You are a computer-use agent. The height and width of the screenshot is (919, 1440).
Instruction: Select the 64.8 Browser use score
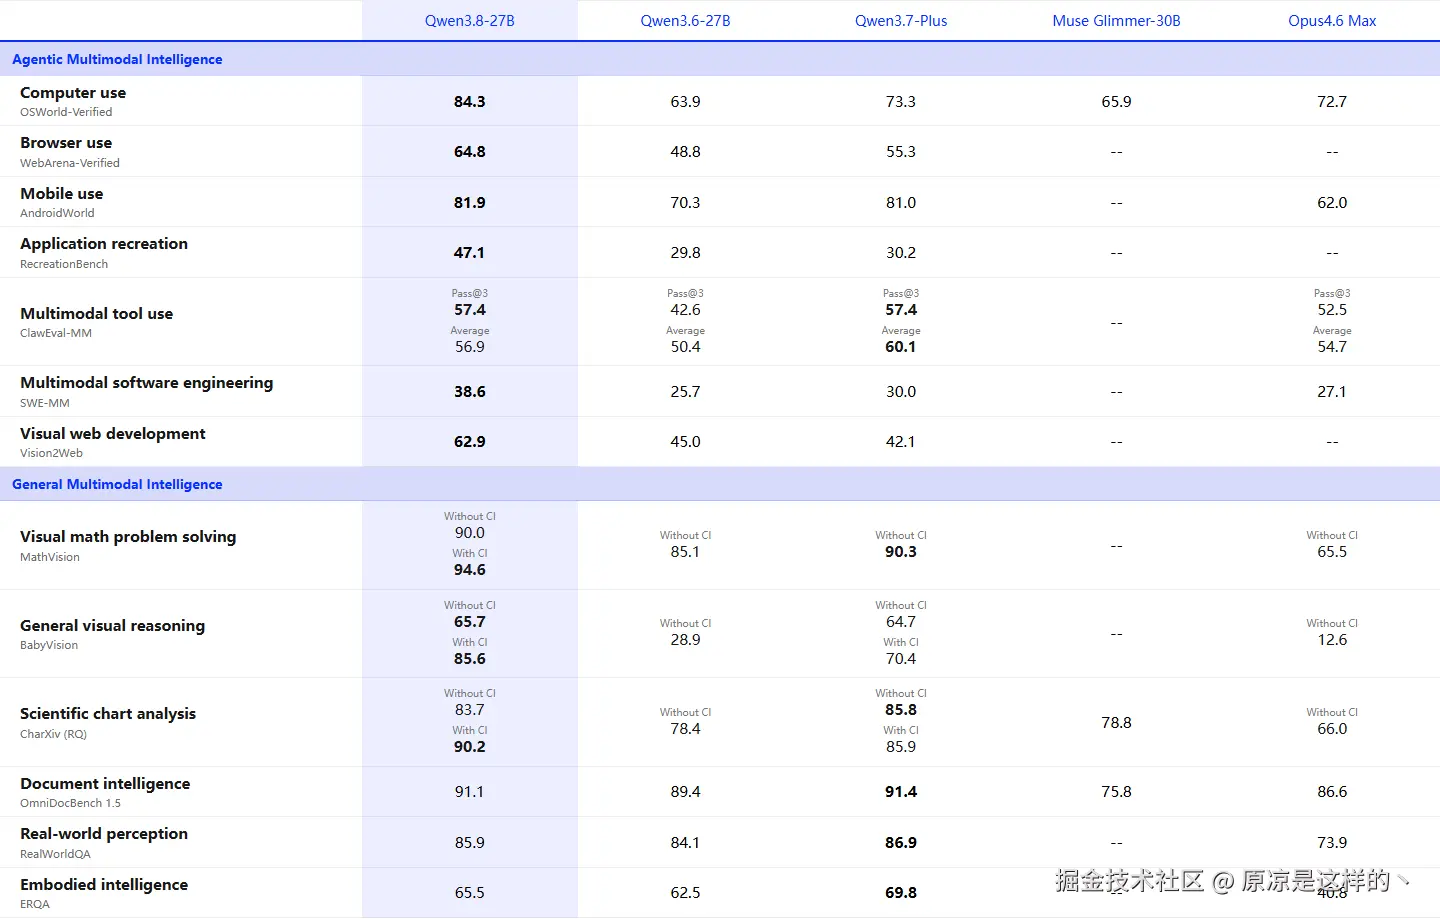(469, 152)
